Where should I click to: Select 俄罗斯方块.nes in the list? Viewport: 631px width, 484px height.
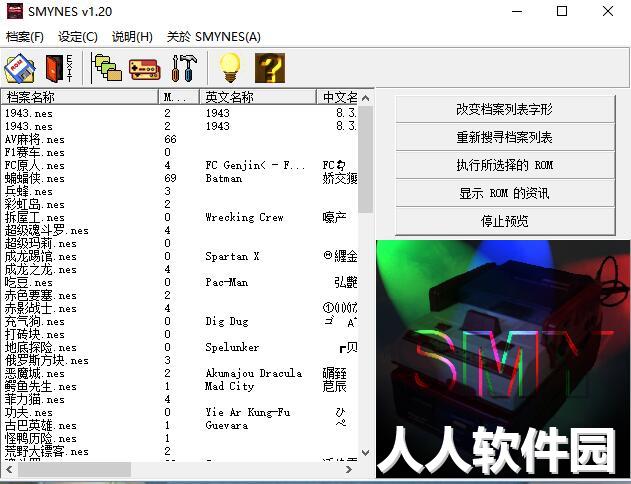click(47, 360)
